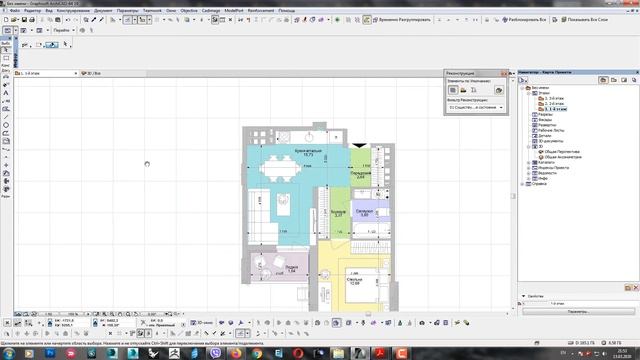Open the Reinforcement menu

[x=261, y=11]
